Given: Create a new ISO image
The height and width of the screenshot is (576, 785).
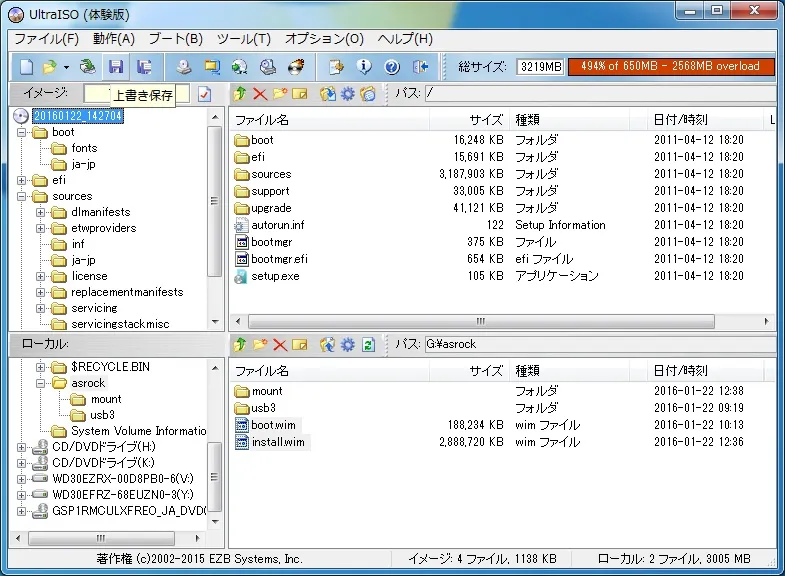Looking at the screenshot, I should 26,67.
